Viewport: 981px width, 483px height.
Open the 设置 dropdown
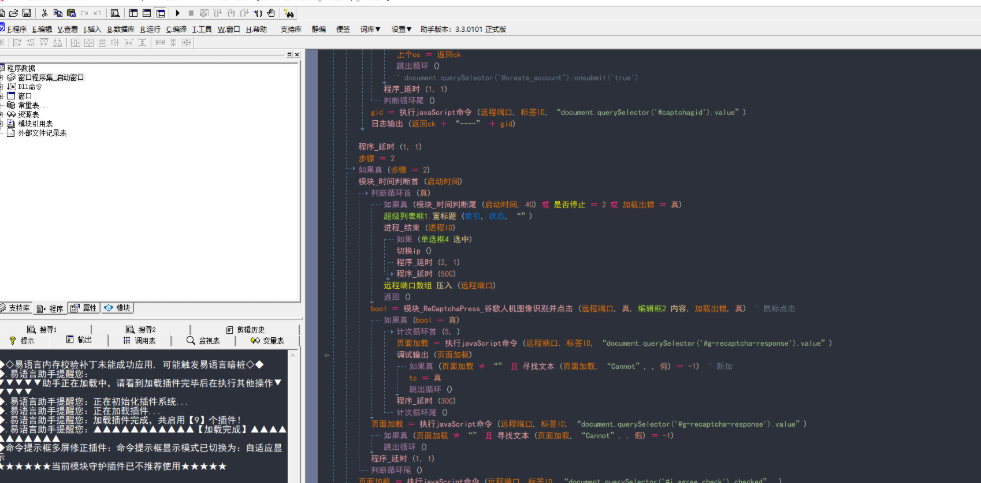[401, 30]
